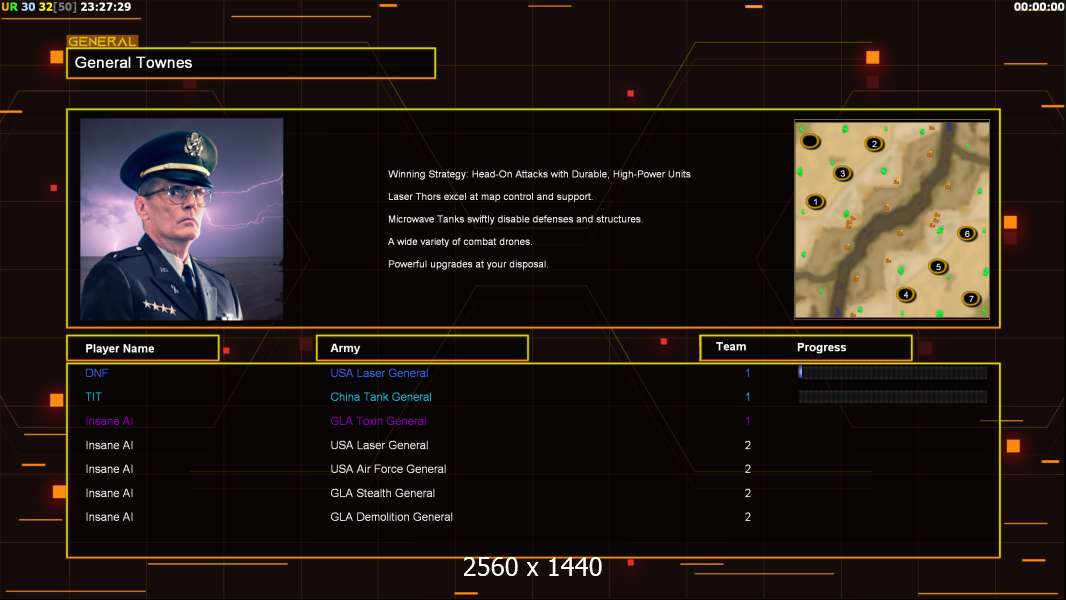
Task: Click the Player Name column header
Action: 143,348
